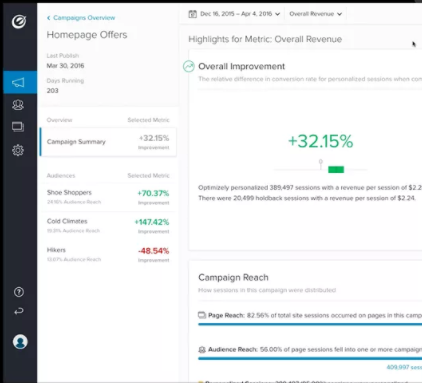
Task: Open the Pages screen sidebar icon
Action: 18,127
